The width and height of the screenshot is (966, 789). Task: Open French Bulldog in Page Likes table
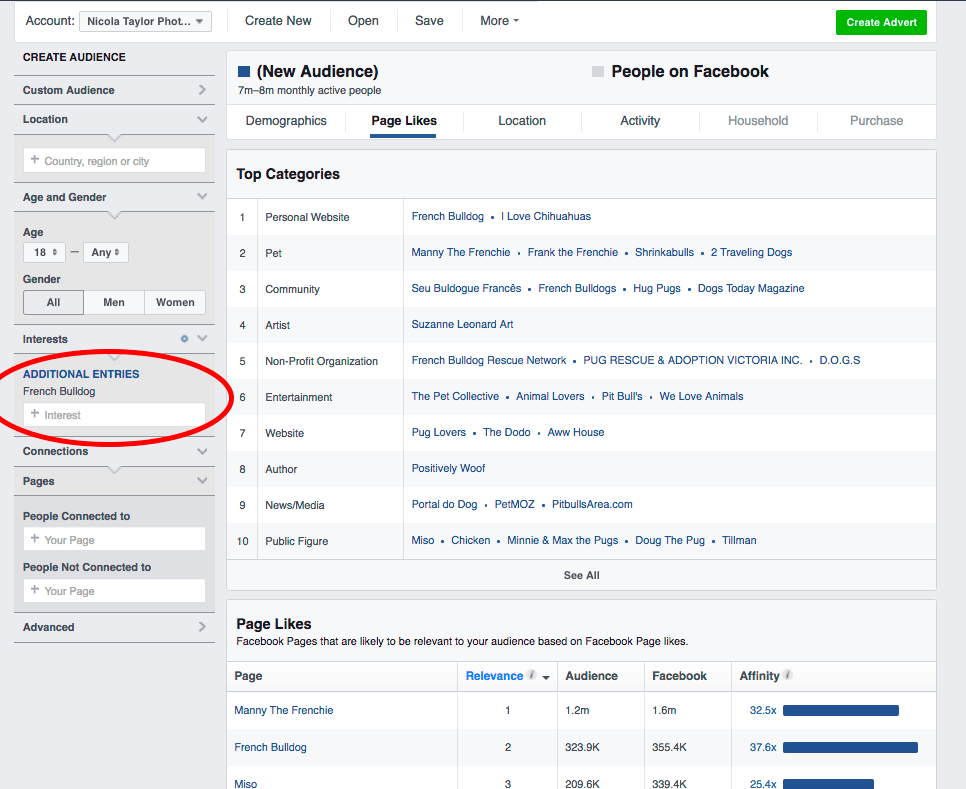(x=270, y=747)
